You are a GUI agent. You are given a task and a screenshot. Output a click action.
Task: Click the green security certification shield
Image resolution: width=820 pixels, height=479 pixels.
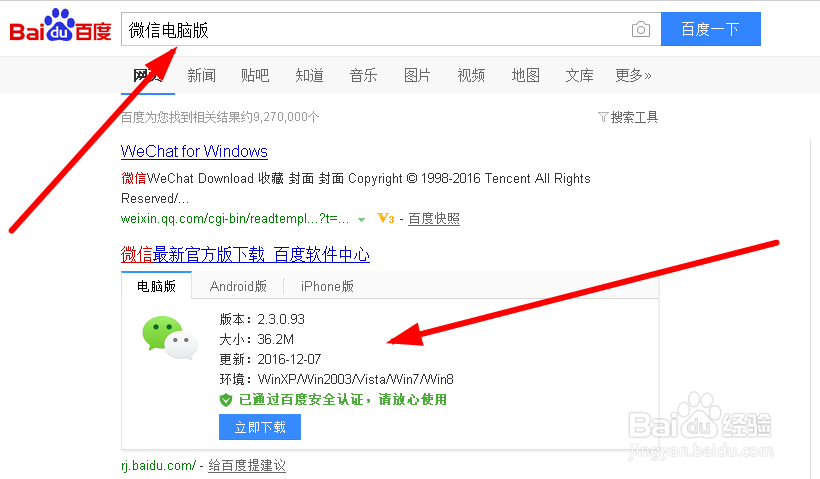[225, 400]
